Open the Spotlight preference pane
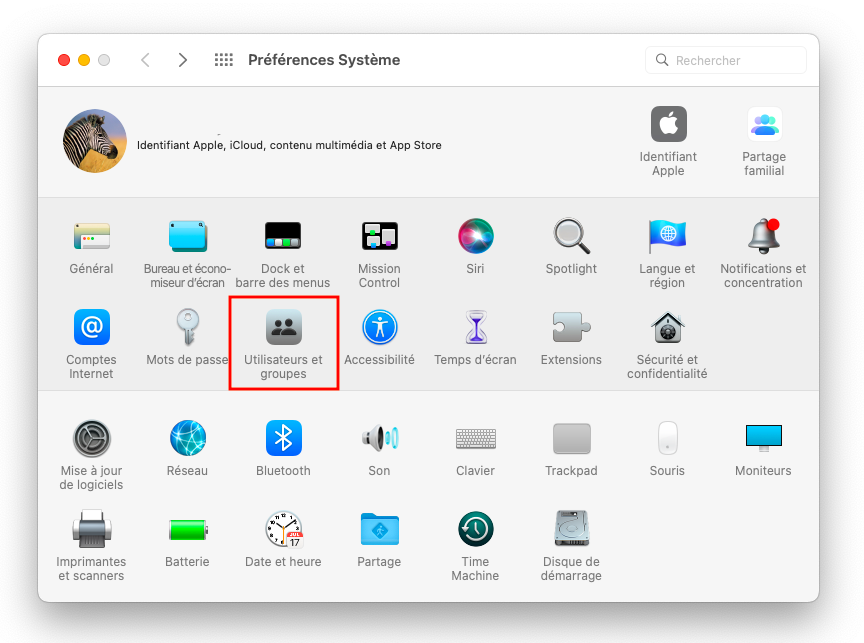864x643 pixels. 571,237
